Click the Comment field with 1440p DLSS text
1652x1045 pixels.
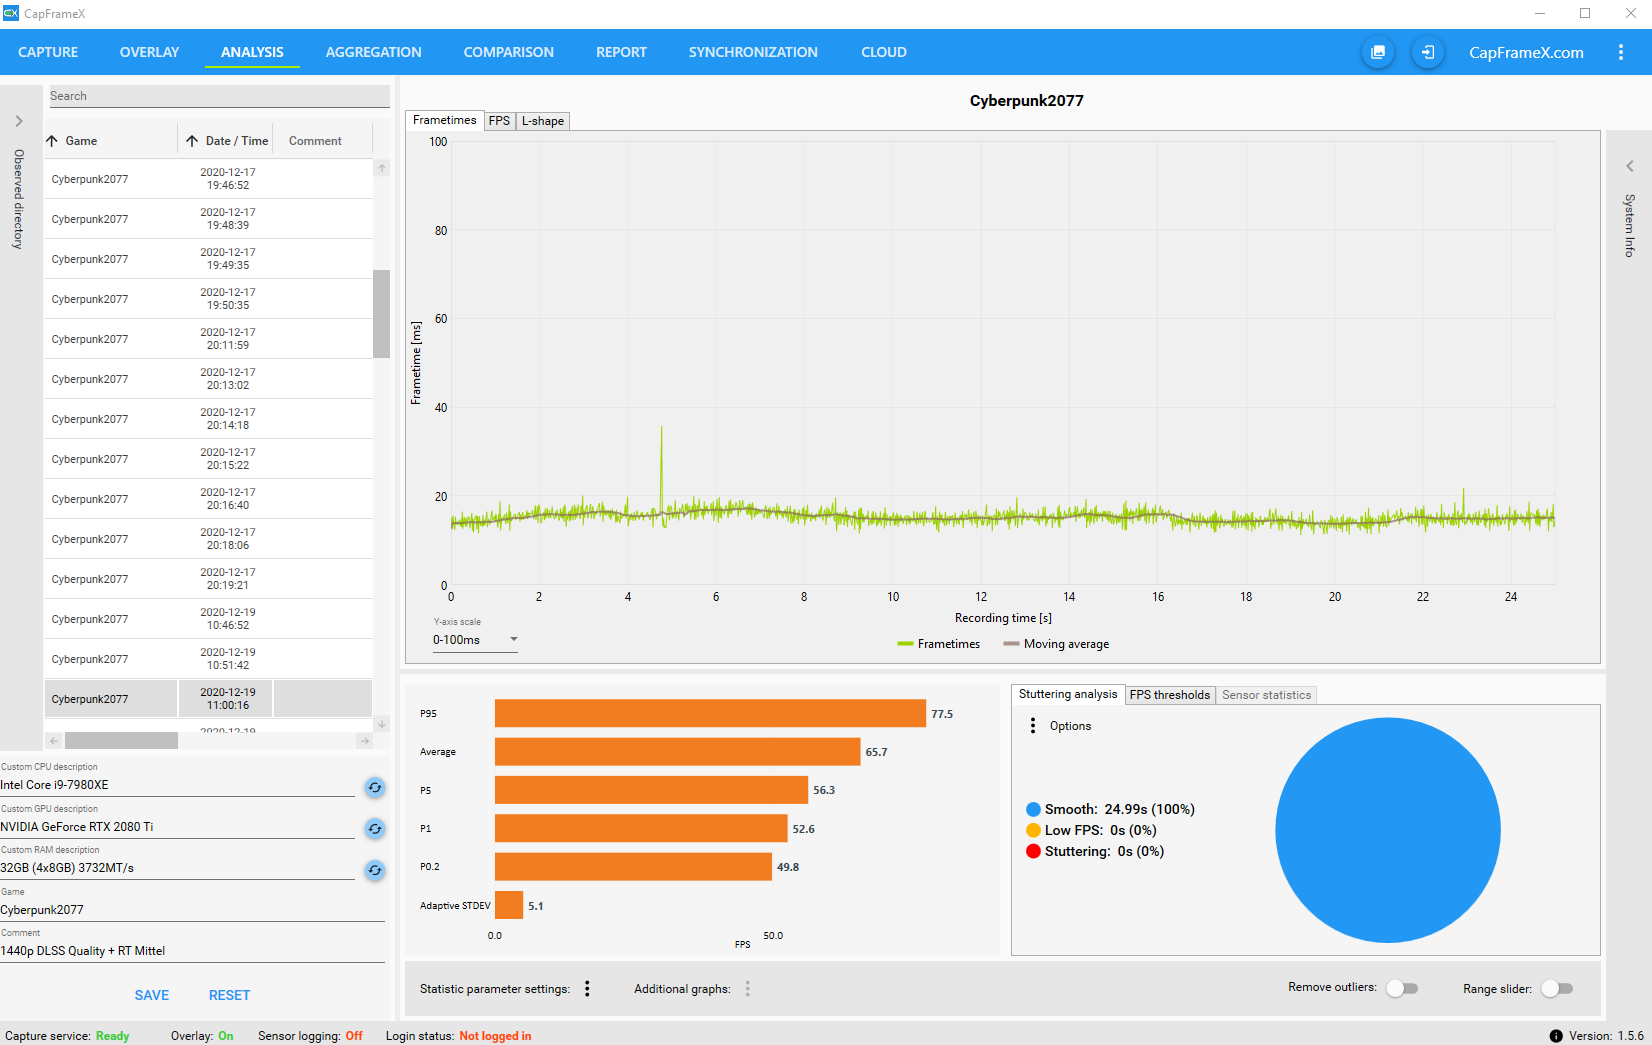(192, 951)
